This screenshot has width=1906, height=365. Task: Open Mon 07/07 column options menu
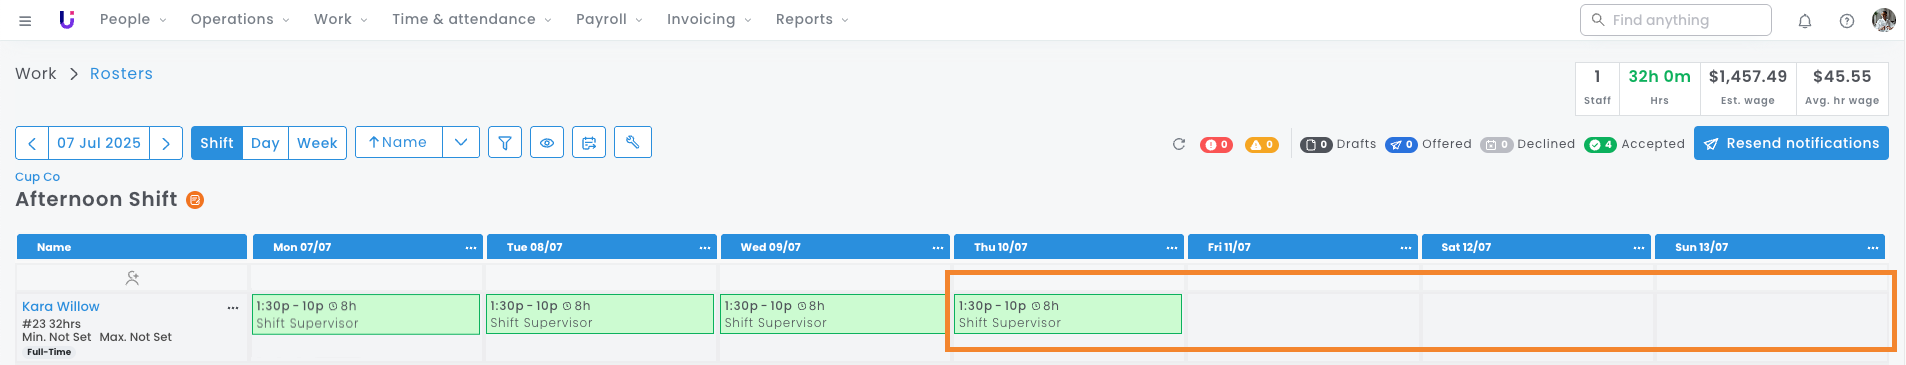point(470,247)
